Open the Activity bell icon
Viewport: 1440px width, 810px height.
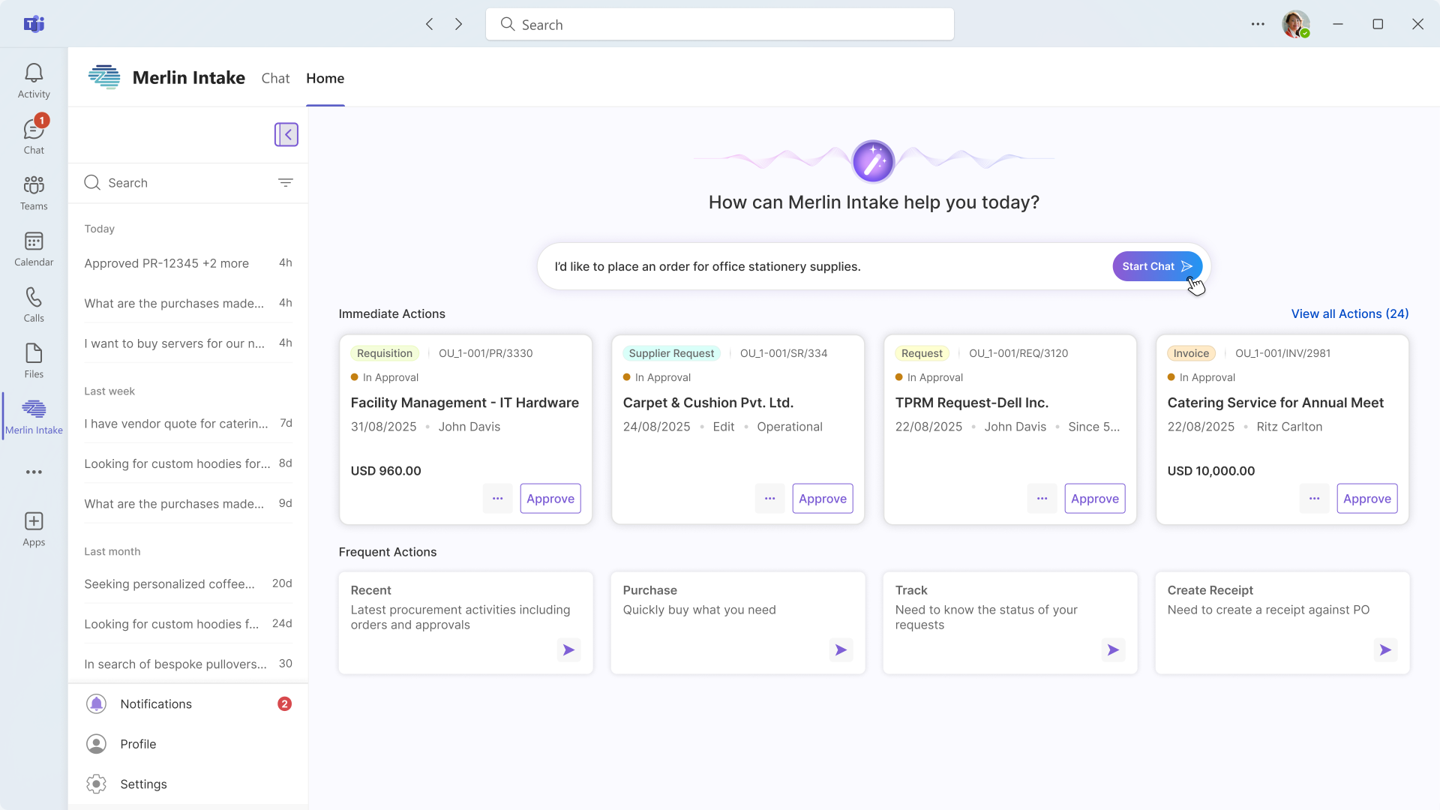[34, 79]
